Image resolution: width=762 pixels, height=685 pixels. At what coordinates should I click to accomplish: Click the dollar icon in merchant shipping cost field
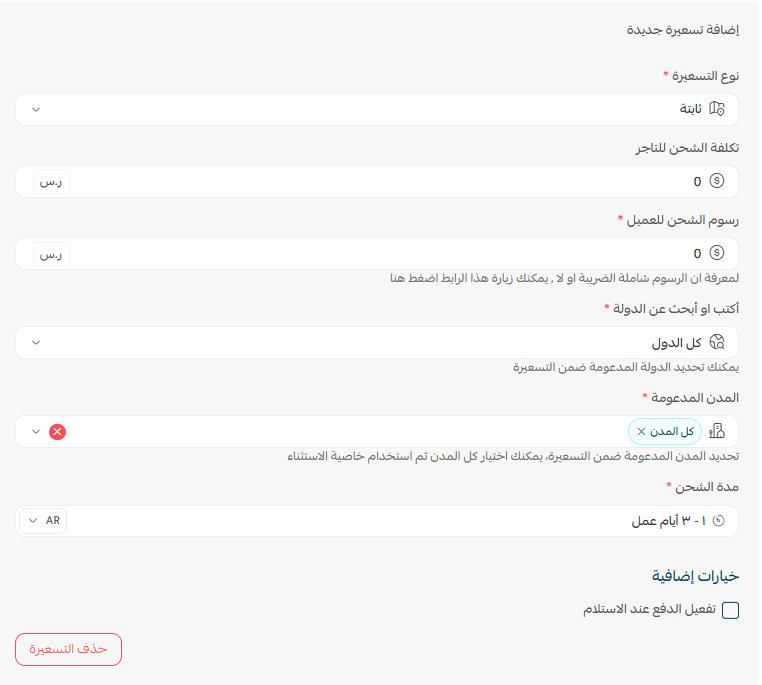(717, 181)
